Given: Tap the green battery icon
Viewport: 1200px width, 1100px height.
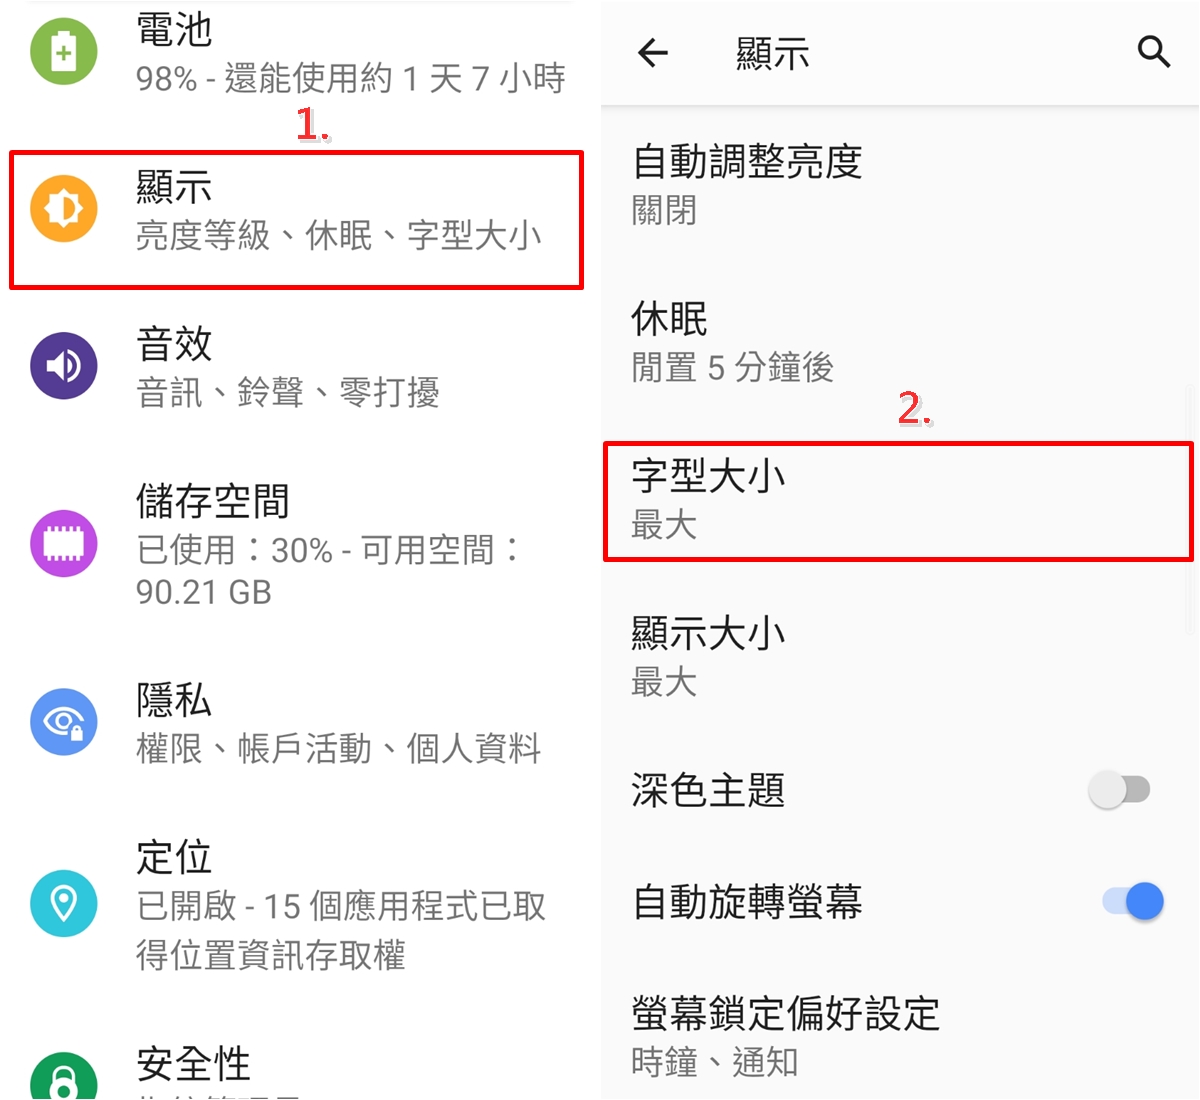Looking at the screenshot, I should pos(64,51).
